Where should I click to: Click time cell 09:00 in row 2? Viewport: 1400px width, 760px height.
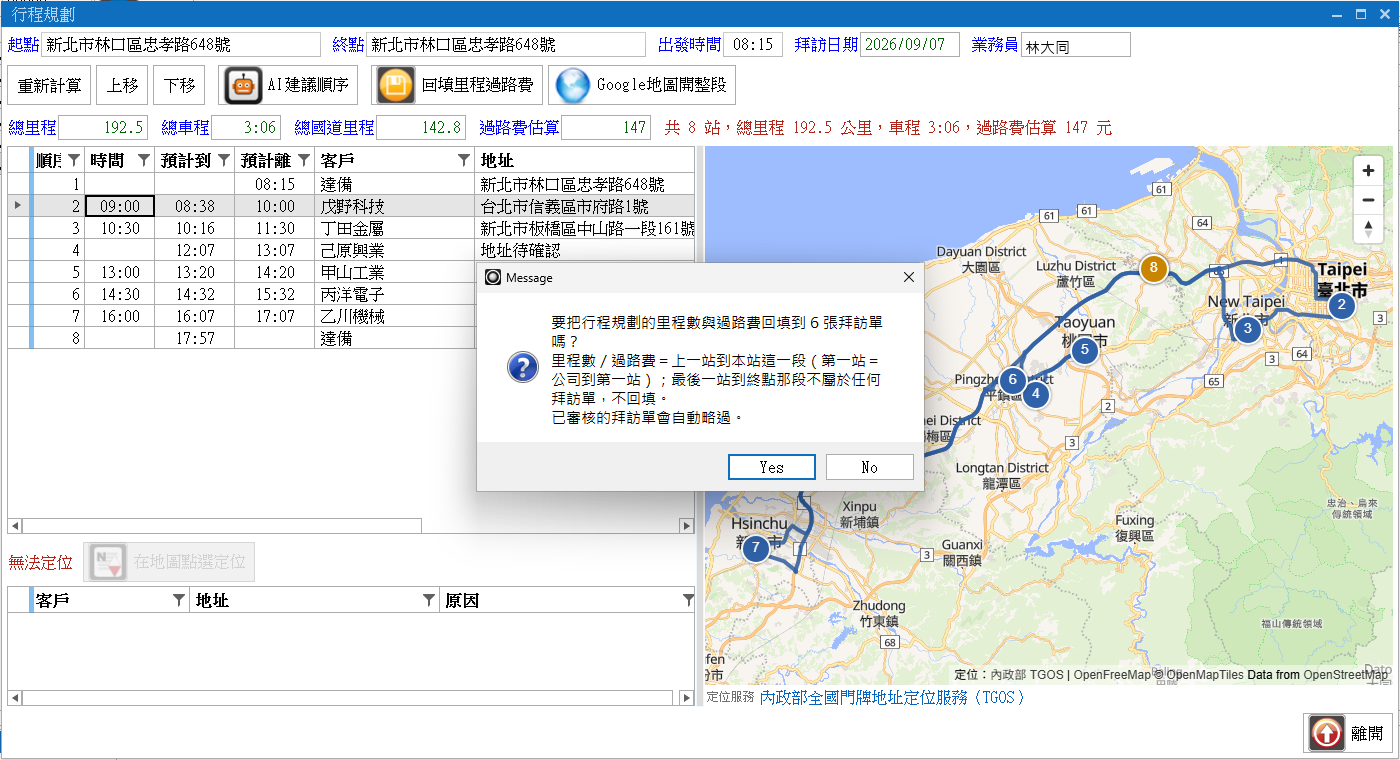point(120,206)
